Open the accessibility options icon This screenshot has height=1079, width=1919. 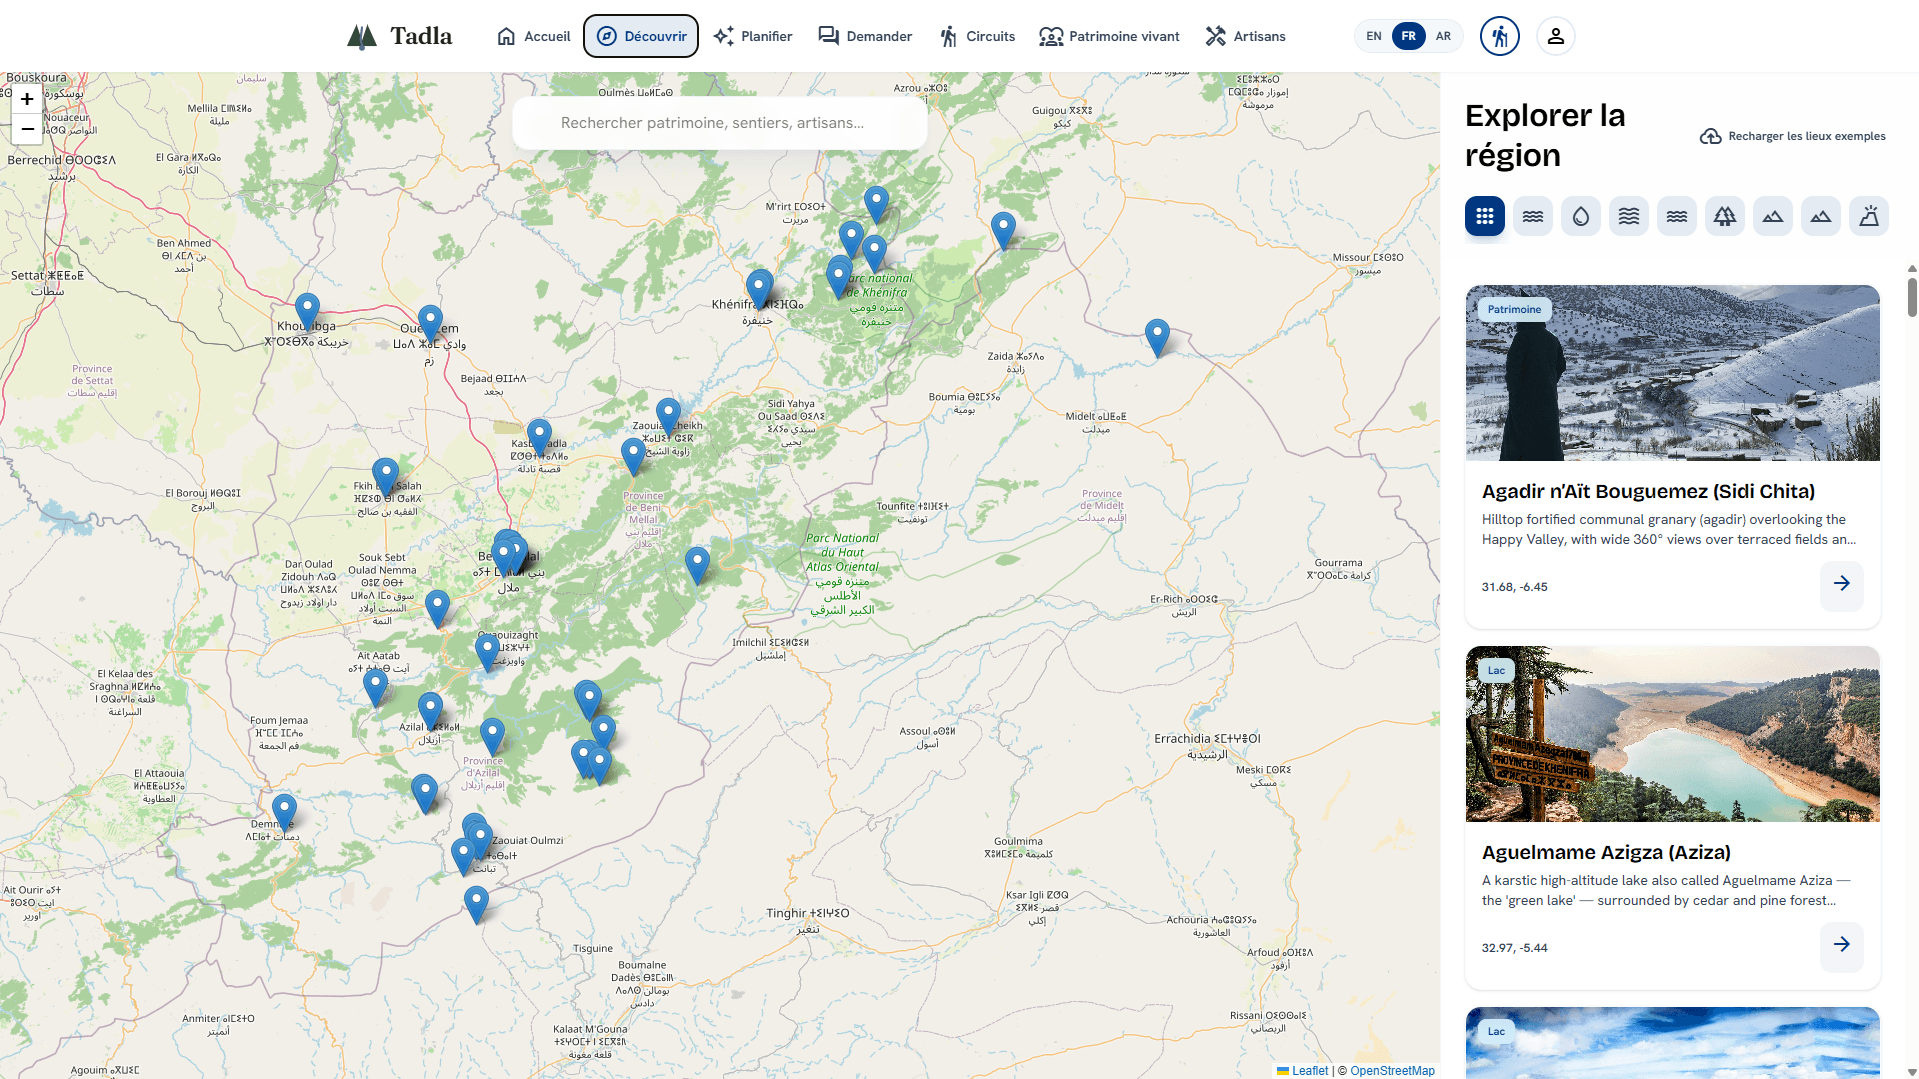(x=1500, y=36)
